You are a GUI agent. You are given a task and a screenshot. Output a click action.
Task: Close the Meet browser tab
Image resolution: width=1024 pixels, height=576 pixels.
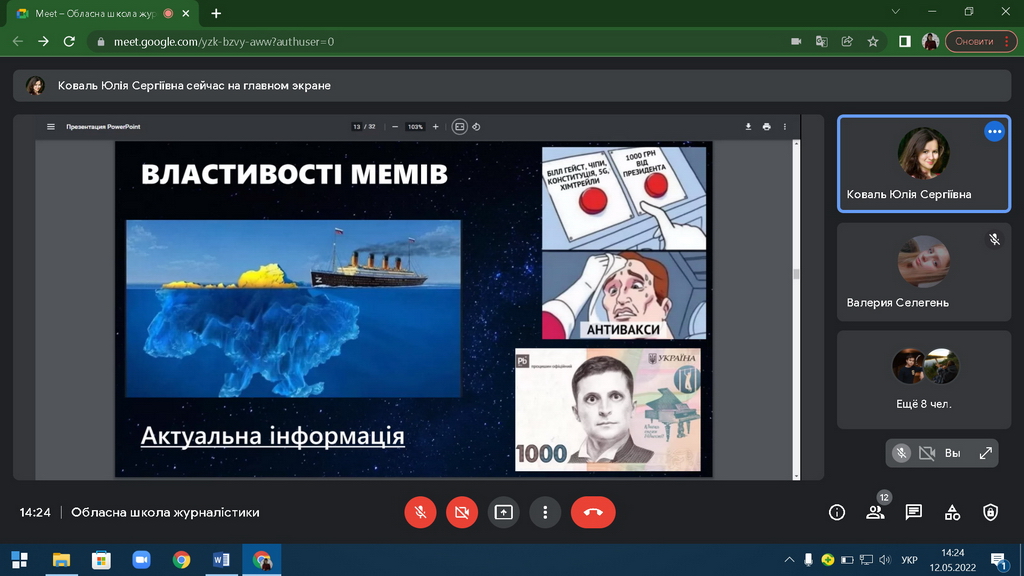point(186,13)
